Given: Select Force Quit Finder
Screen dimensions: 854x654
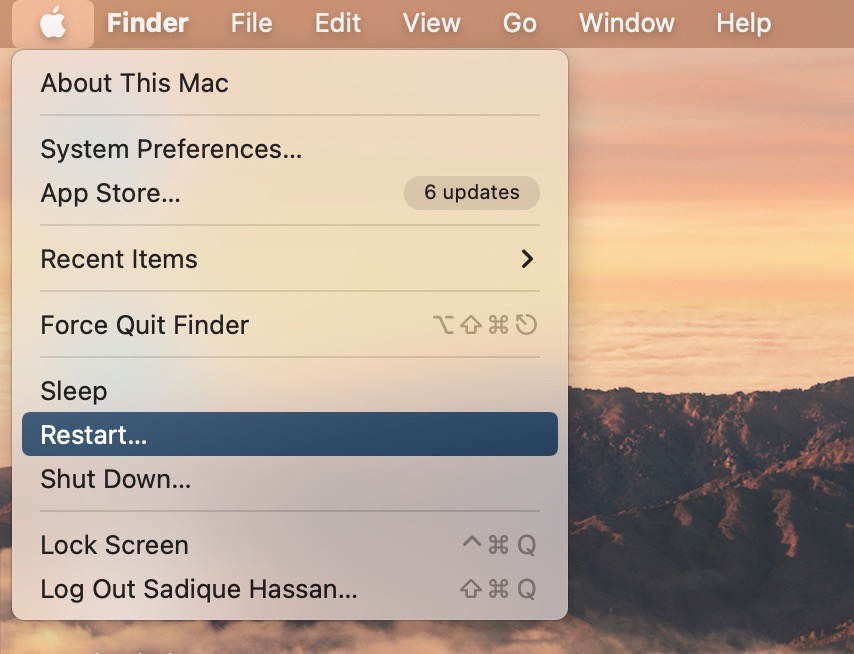Looking at the screenshot, I should (144, 324).
